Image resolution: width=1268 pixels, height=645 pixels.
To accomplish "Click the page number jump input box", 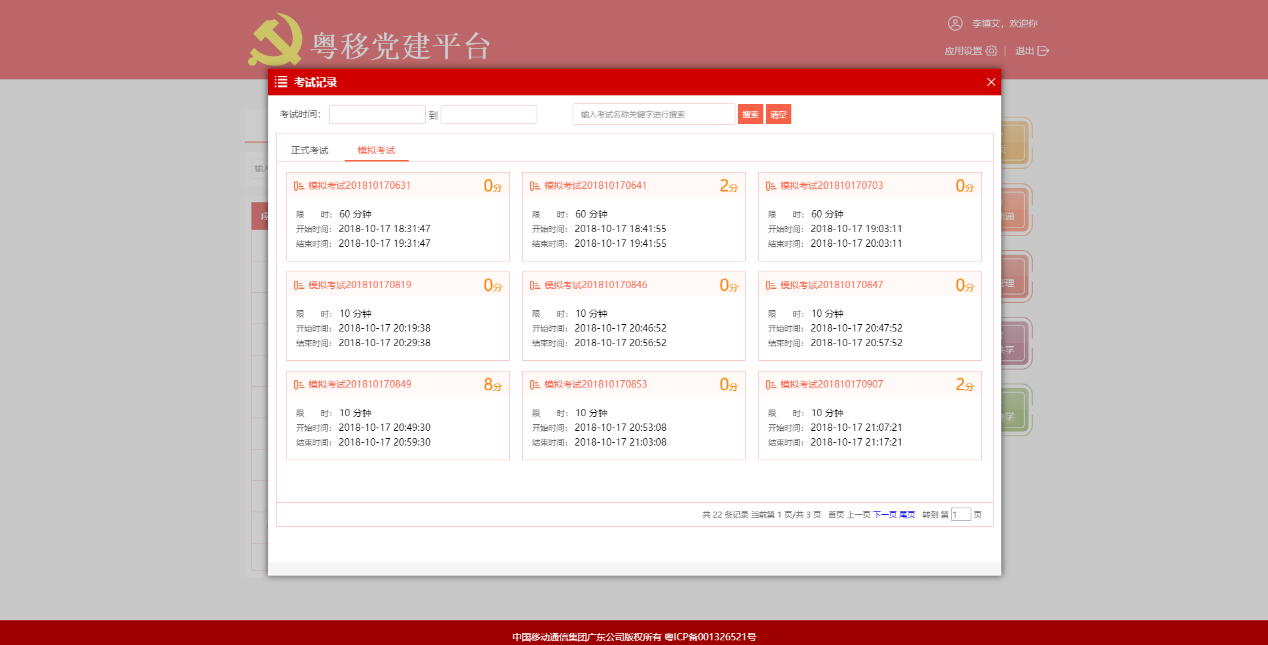I will 960,514.
